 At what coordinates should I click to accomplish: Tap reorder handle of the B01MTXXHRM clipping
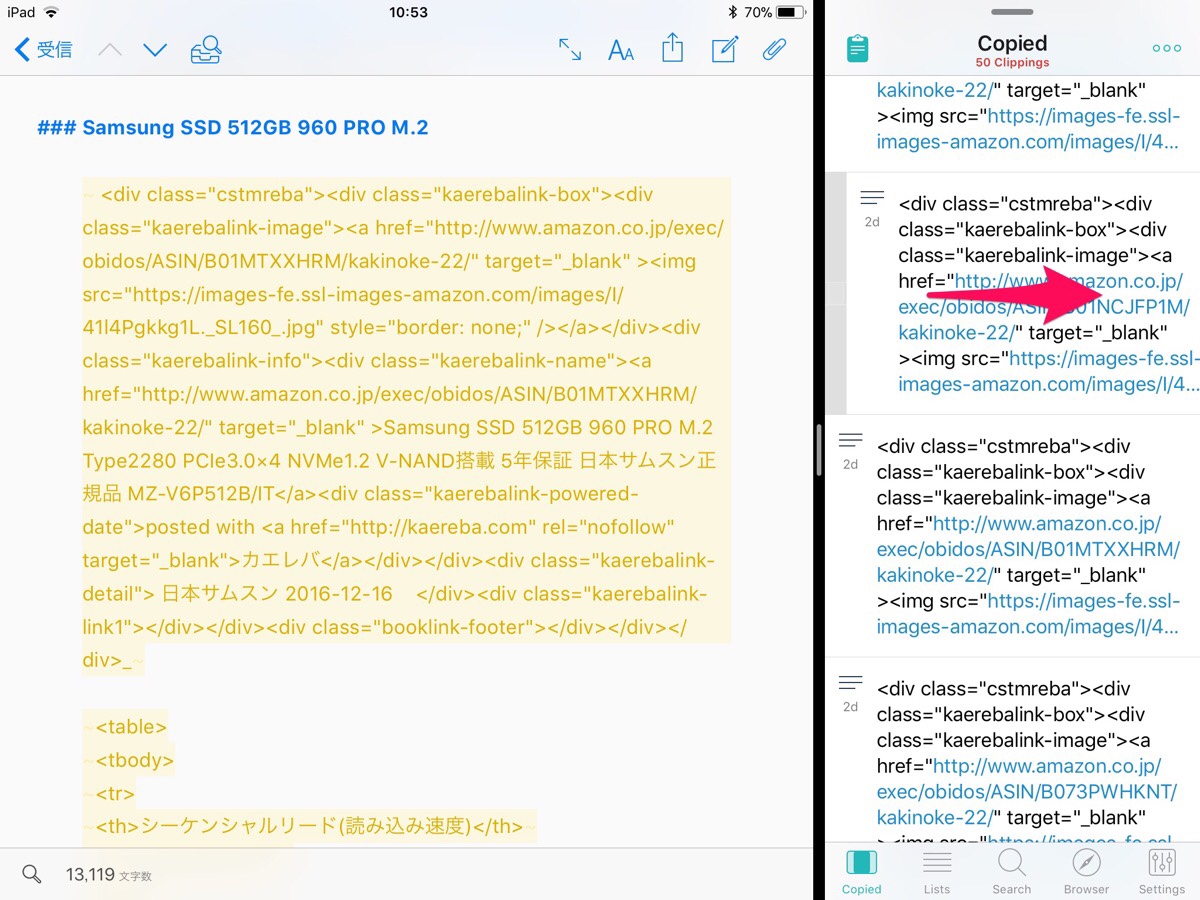[x=850, y=440]
